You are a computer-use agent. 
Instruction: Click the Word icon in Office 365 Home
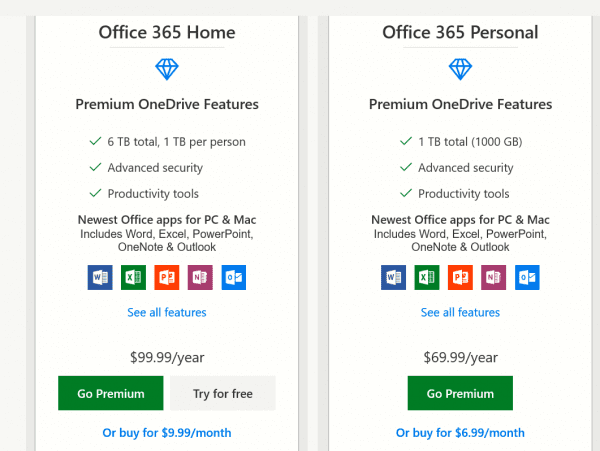(100, 277)
